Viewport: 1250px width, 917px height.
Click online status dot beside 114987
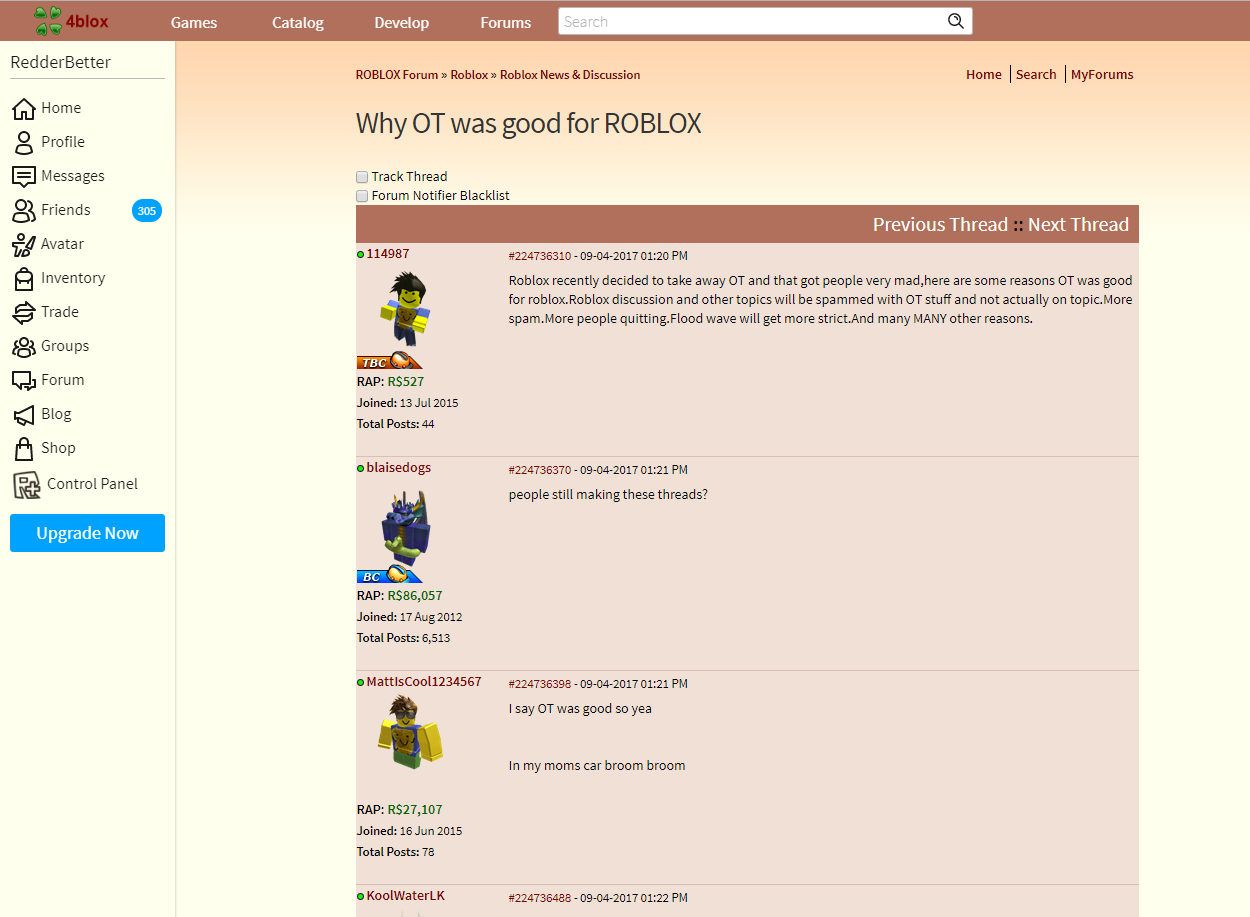point(361,254)
